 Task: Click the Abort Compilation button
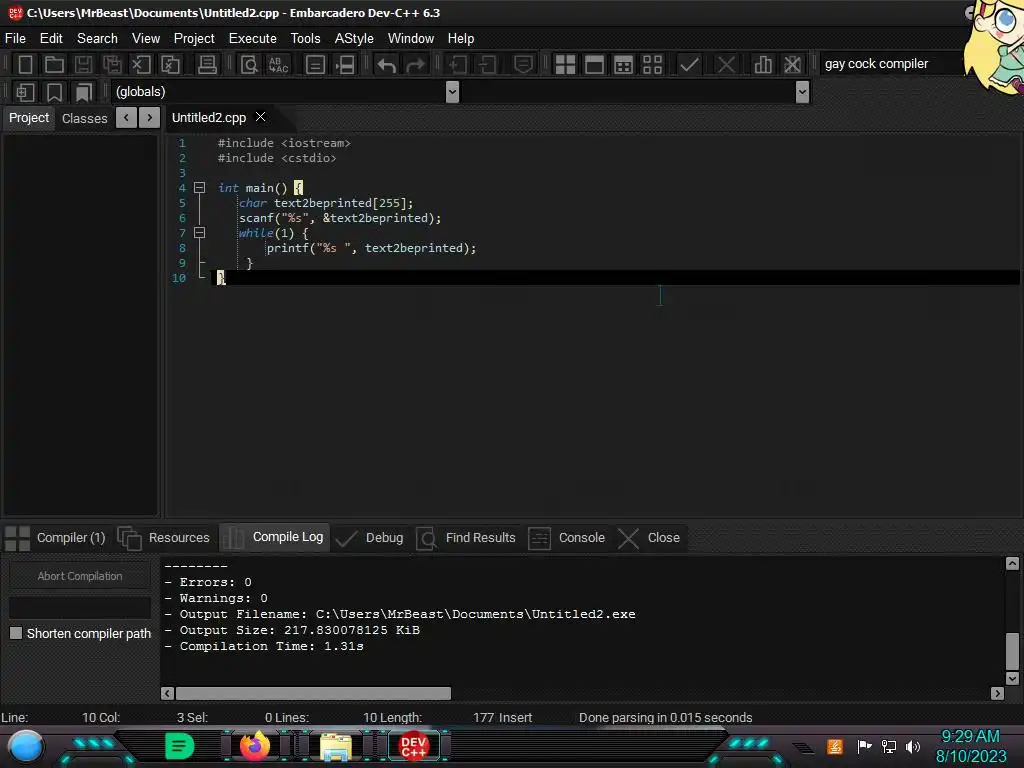click(x=80, y=576)
